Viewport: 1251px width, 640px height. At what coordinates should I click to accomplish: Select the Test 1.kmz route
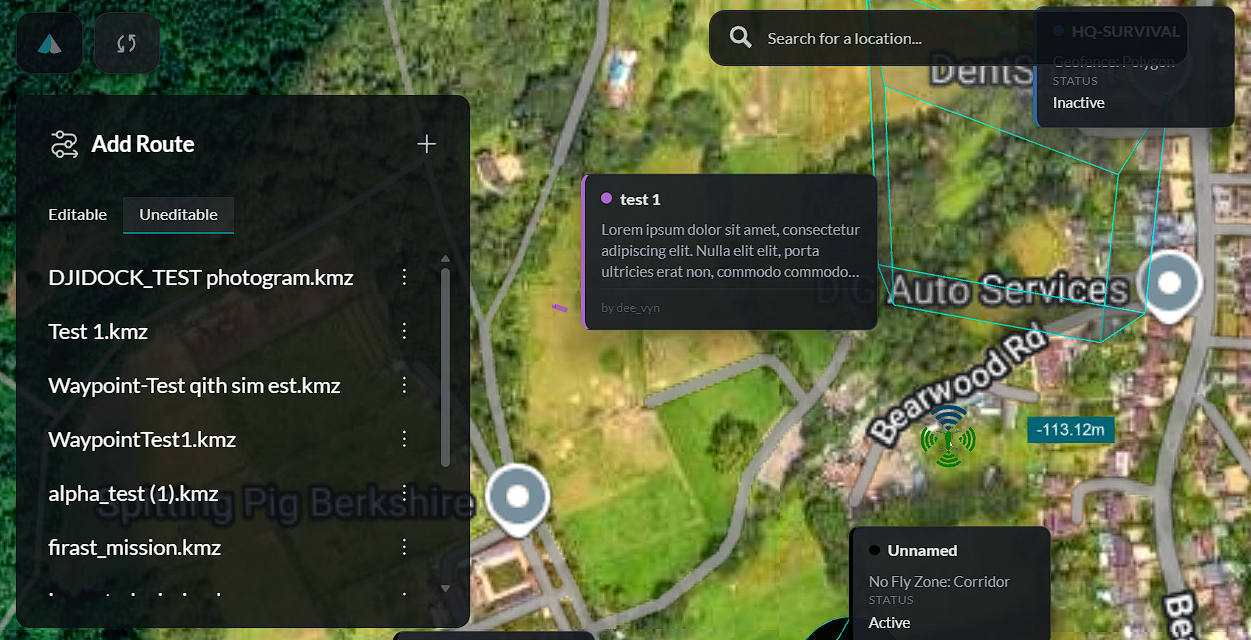tap(98, 331)
